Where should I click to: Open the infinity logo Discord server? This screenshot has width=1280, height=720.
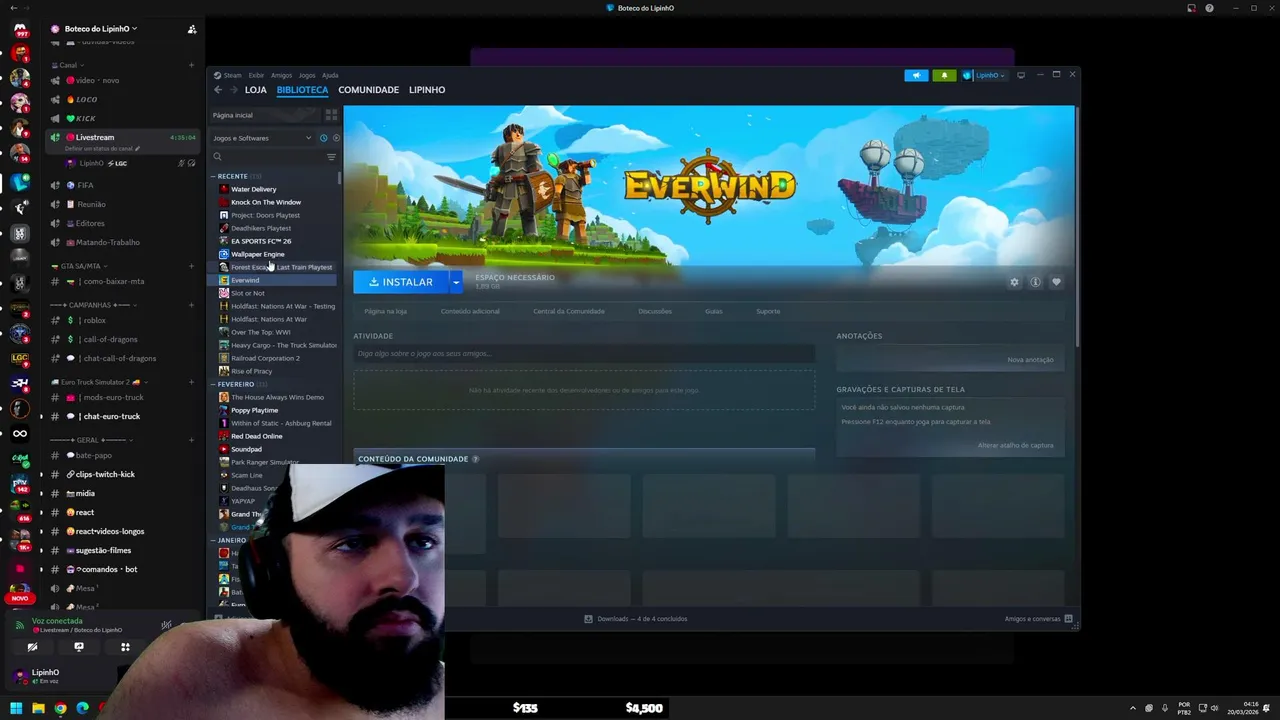(20, 433)
